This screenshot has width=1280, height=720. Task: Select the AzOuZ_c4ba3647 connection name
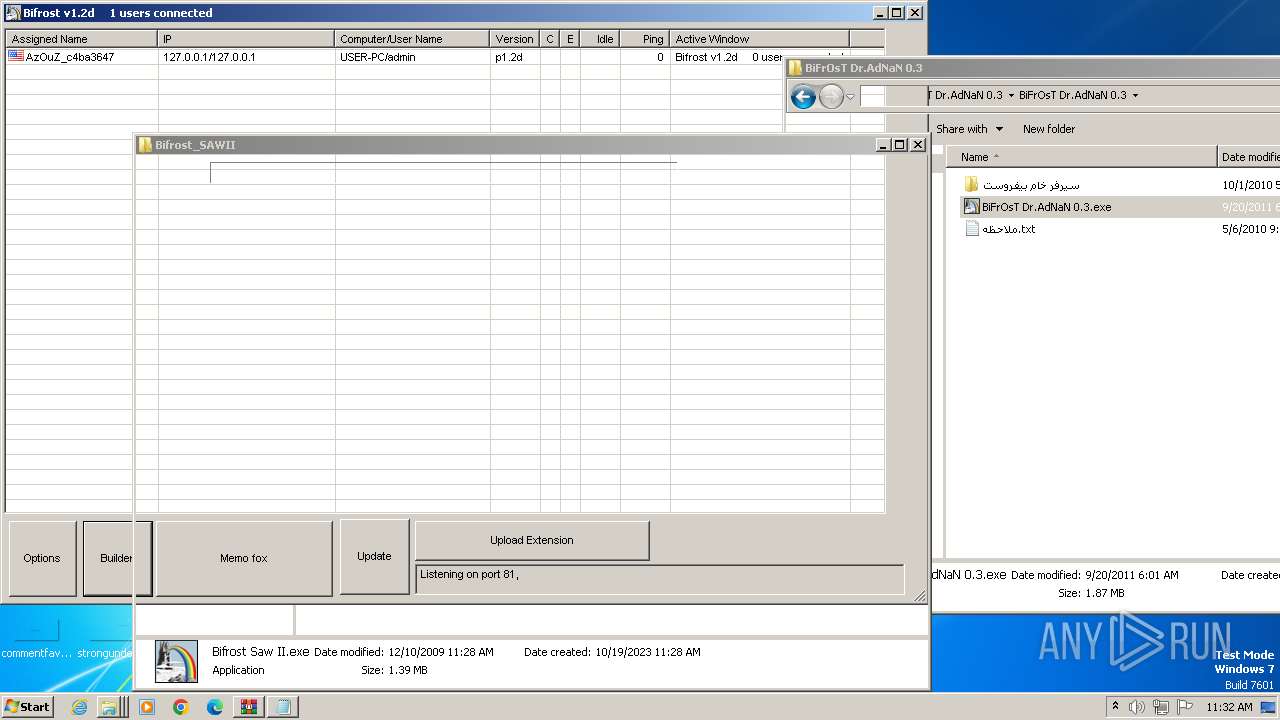pos(70,57)
